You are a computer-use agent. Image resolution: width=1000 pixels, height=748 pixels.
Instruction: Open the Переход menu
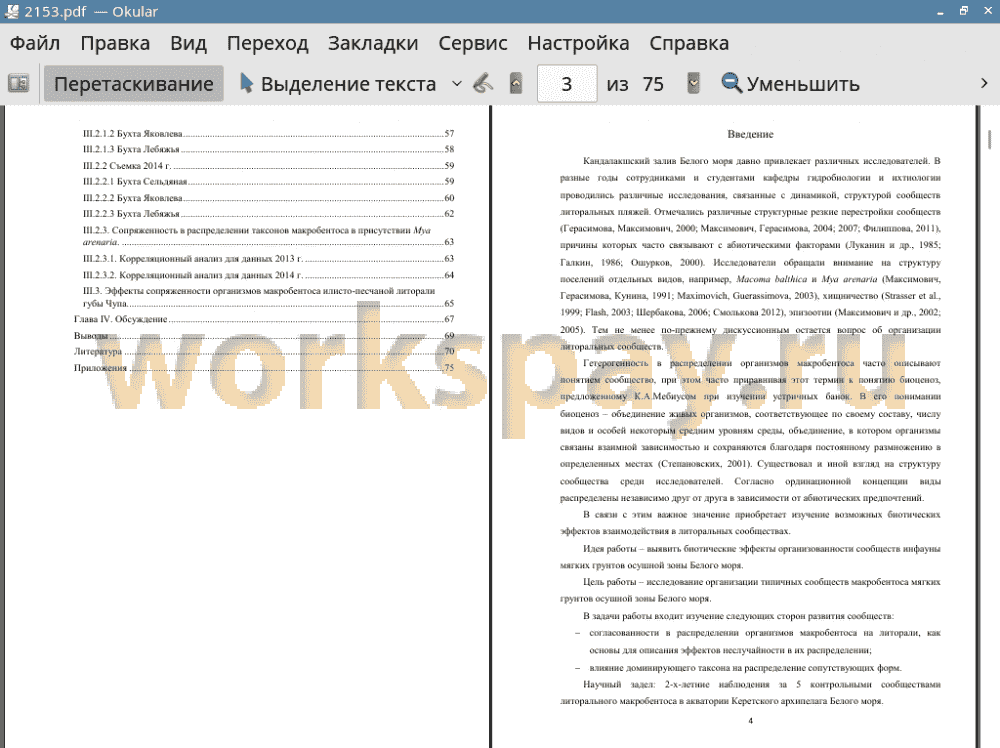coord(267,43)
